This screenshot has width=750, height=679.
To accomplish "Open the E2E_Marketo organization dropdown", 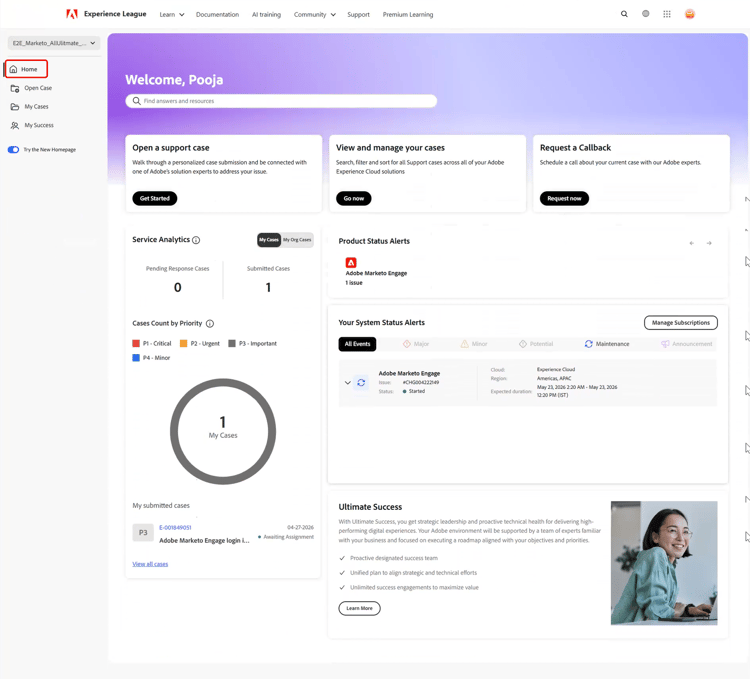I will pos(54,43).
